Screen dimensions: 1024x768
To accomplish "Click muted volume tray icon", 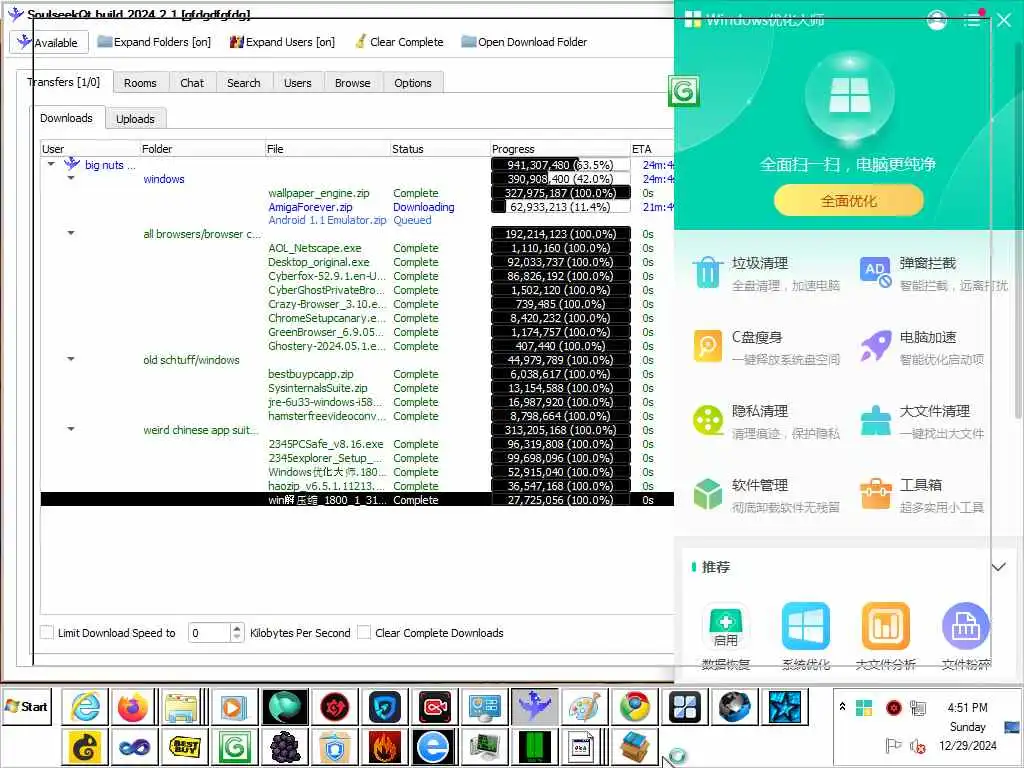I will [918, 746].
